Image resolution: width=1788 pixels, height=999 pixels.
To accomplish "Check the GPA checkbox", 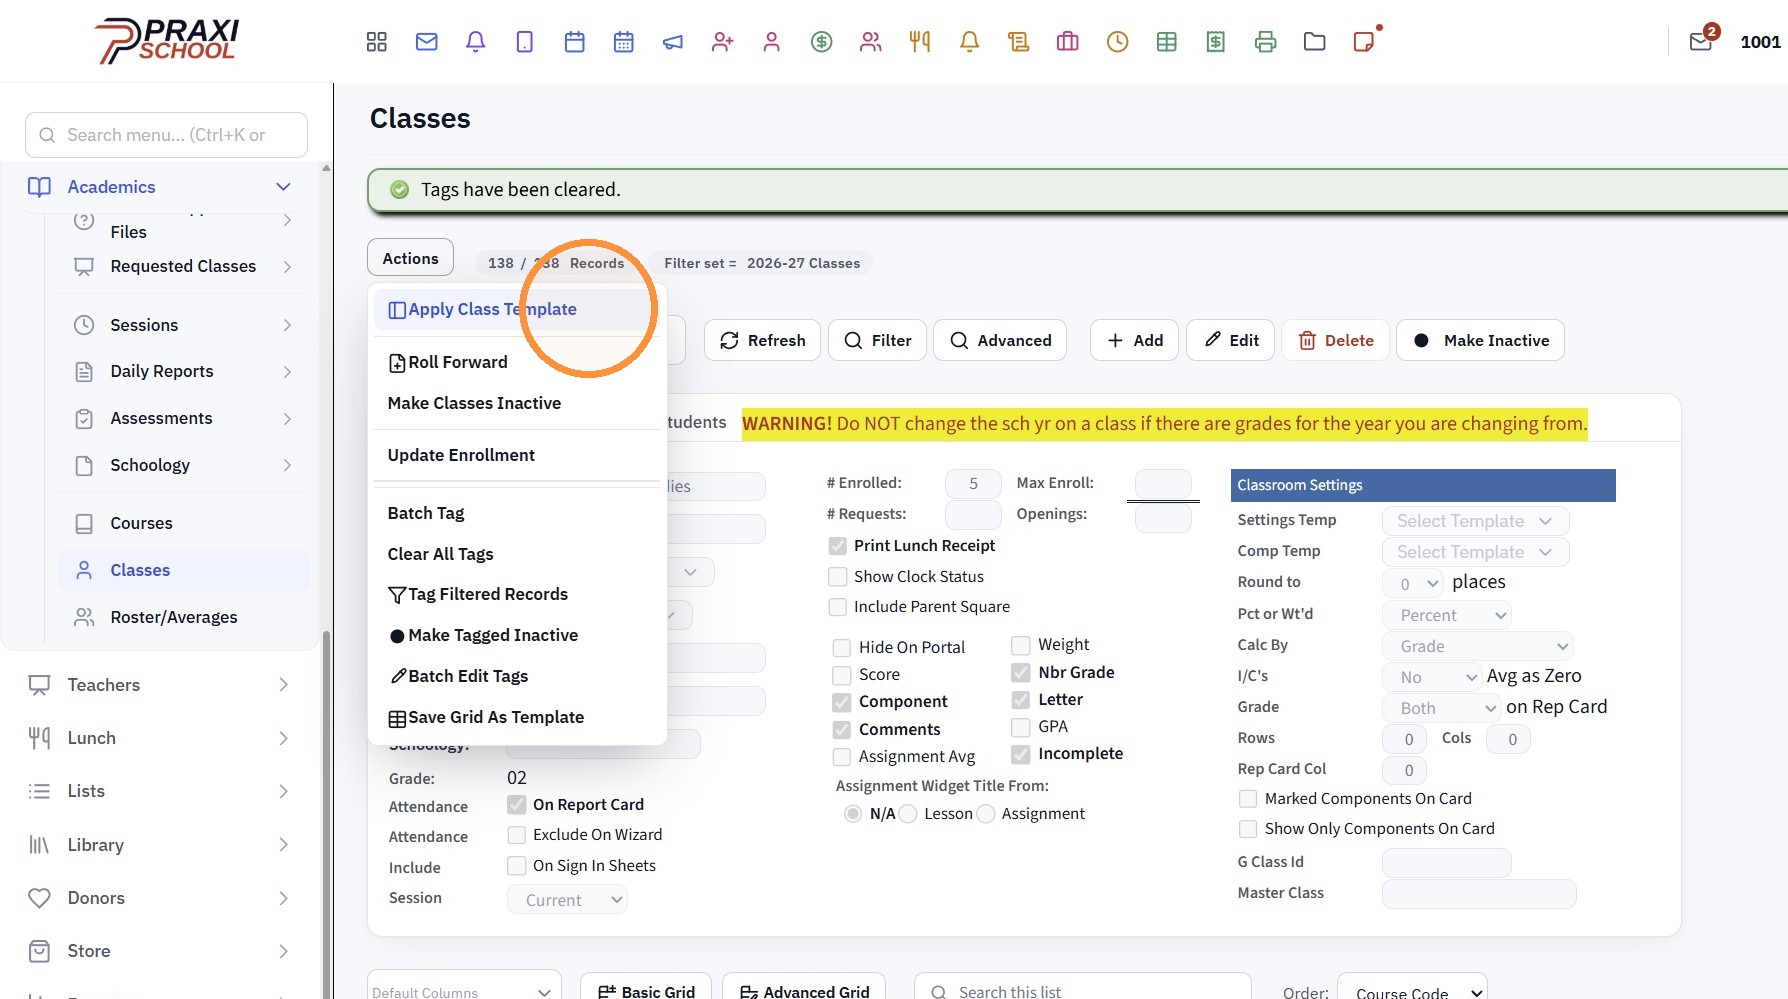I will (1021, 727).
